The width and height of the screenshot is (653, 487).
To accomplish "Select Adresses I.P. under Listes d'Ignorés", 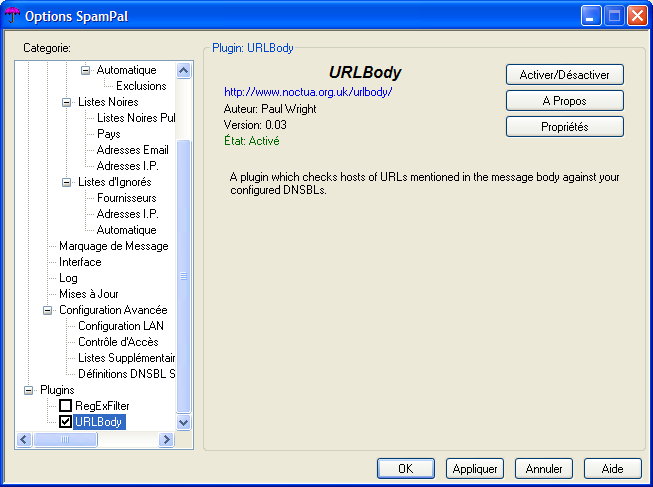I will (x=127, y=214).
